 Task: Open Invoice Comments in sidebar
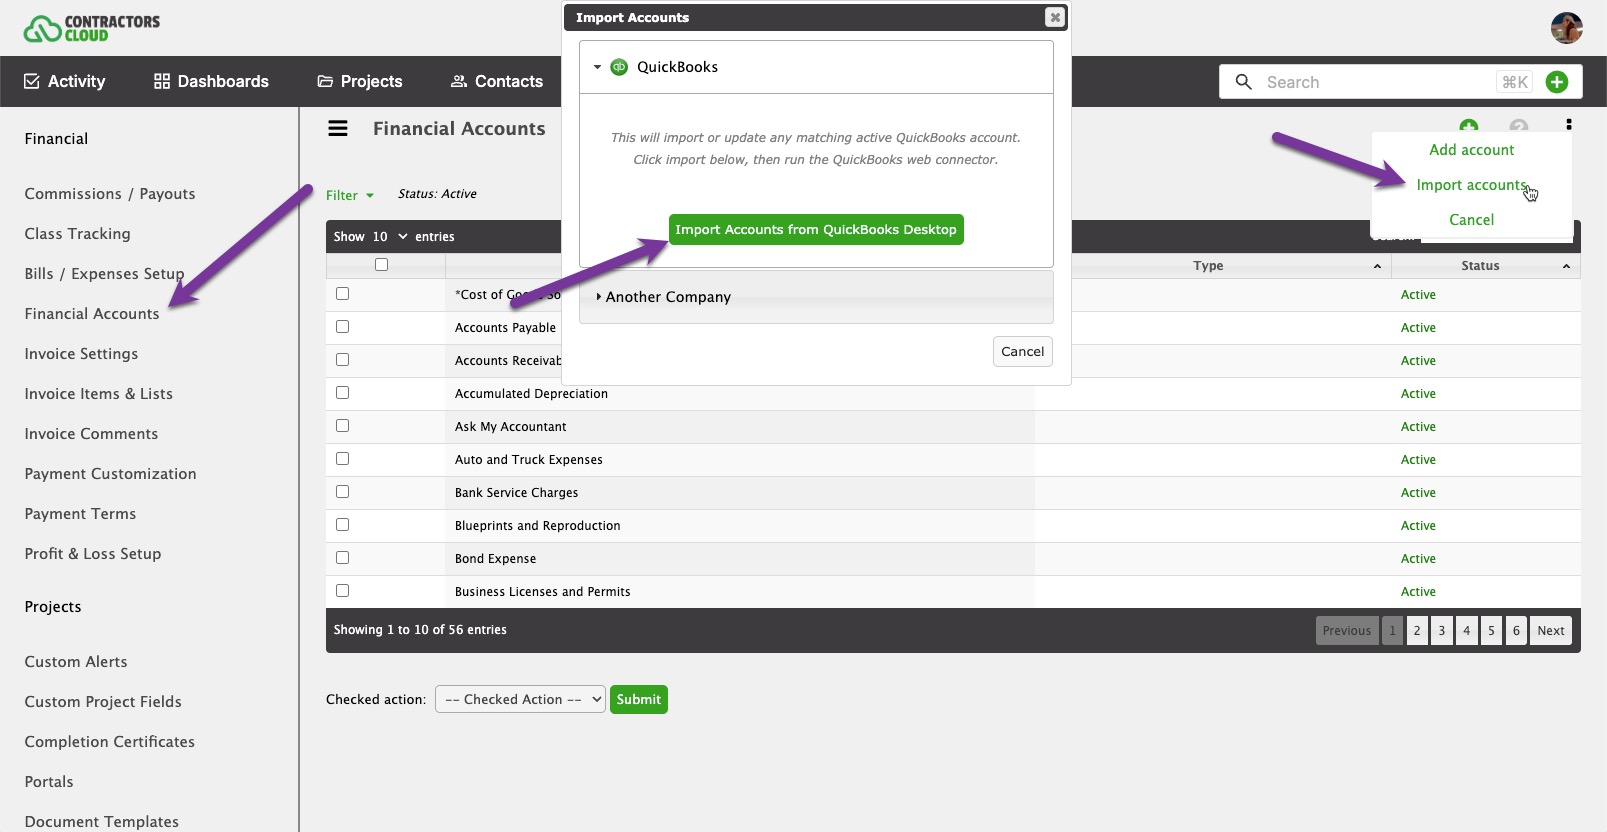coord(91,434)
